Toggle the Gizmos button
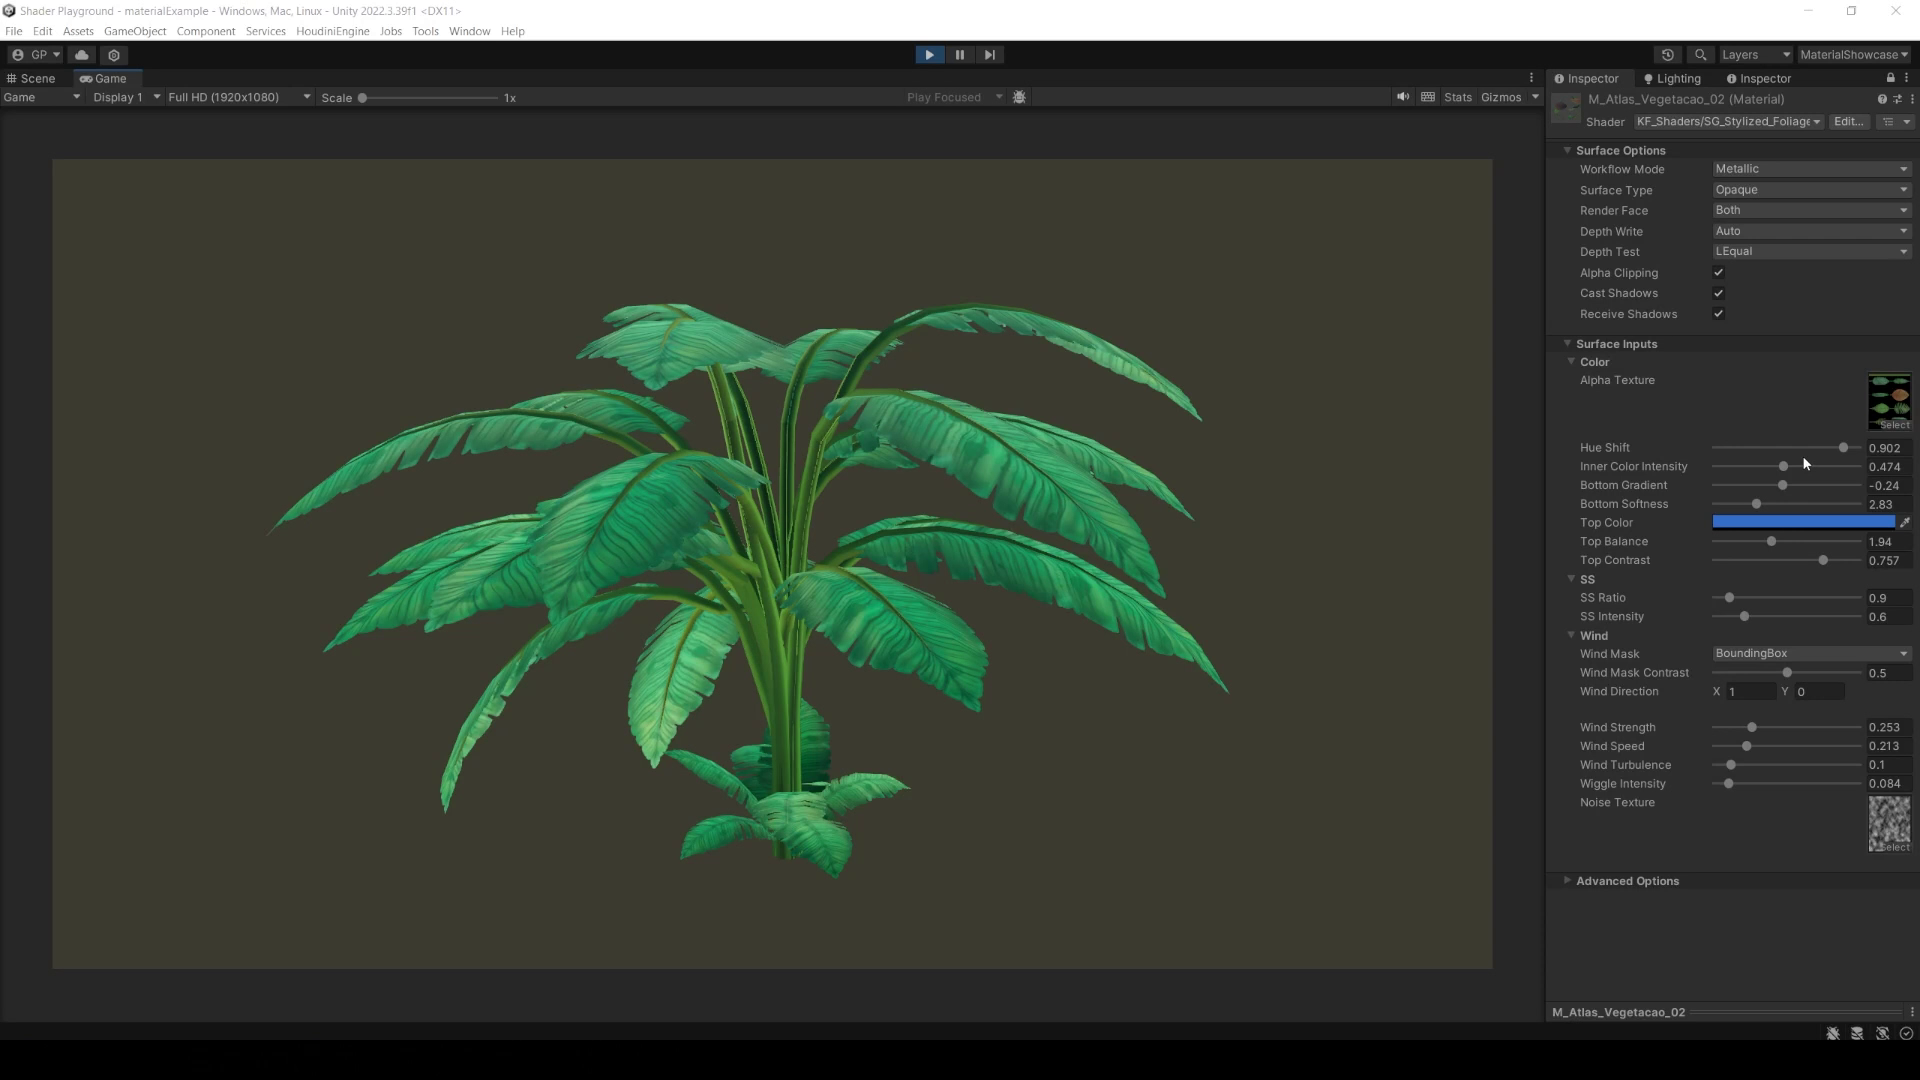The image size is (1920, 1080). click(1501, 97)
